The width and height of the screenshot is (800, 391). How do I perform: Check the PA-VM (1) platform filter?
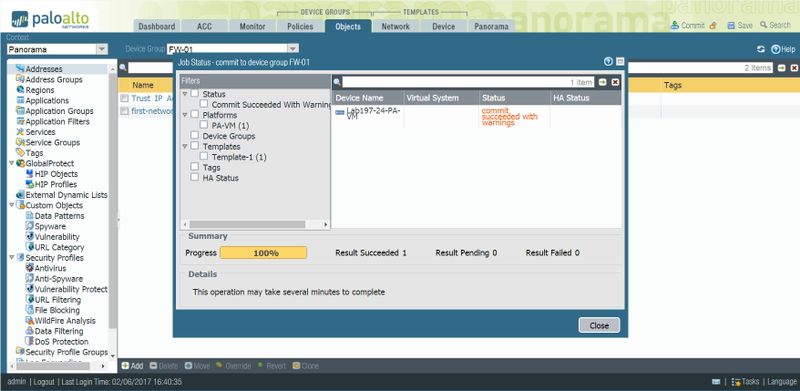[204, 125]
